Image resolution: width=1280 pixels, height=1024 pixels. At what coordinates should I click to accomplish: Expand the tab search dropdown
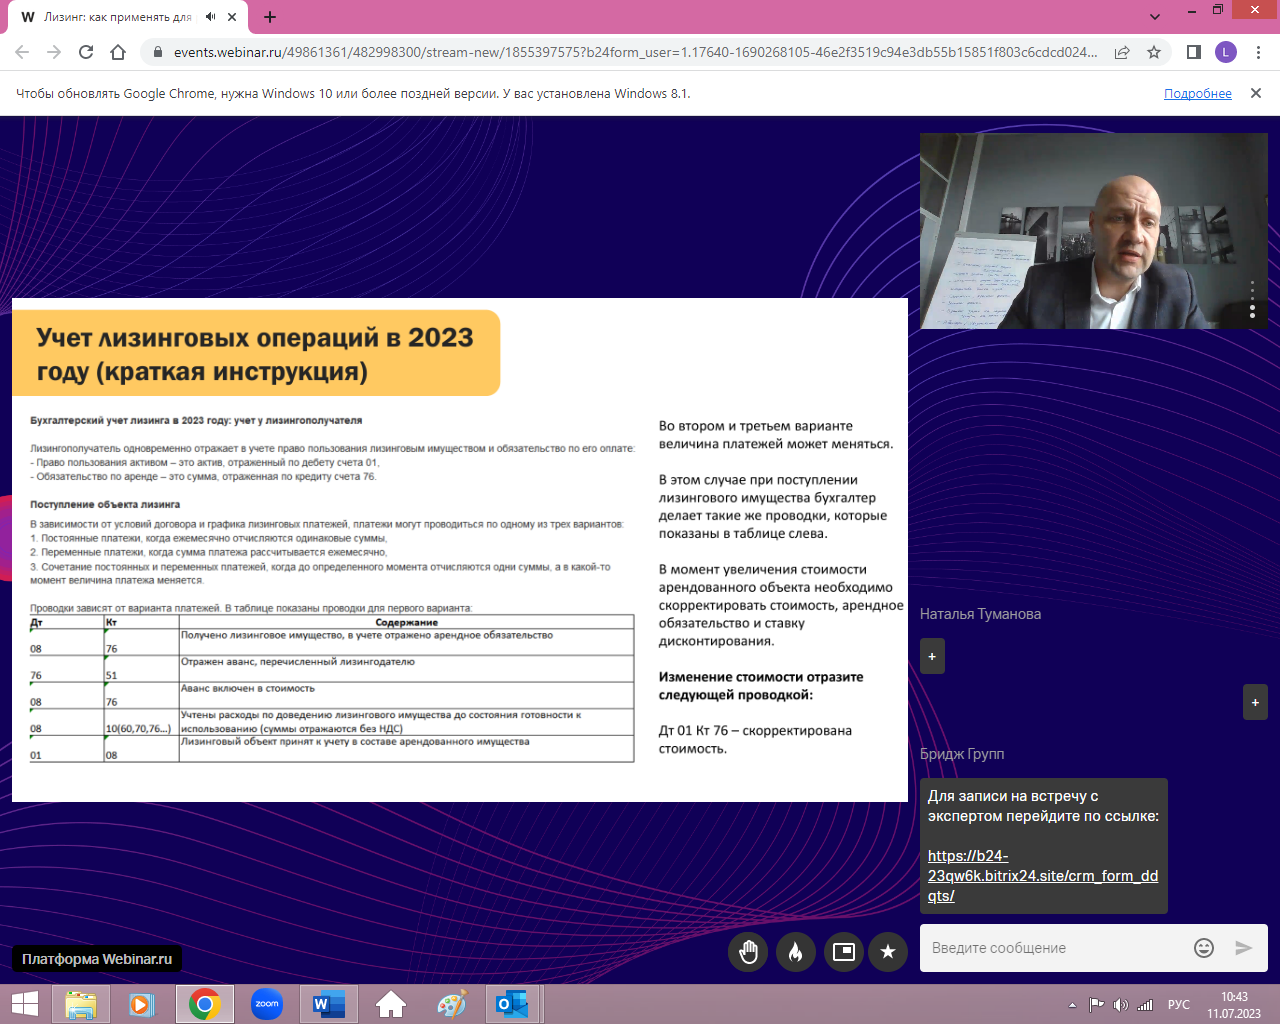[1155, 17]
